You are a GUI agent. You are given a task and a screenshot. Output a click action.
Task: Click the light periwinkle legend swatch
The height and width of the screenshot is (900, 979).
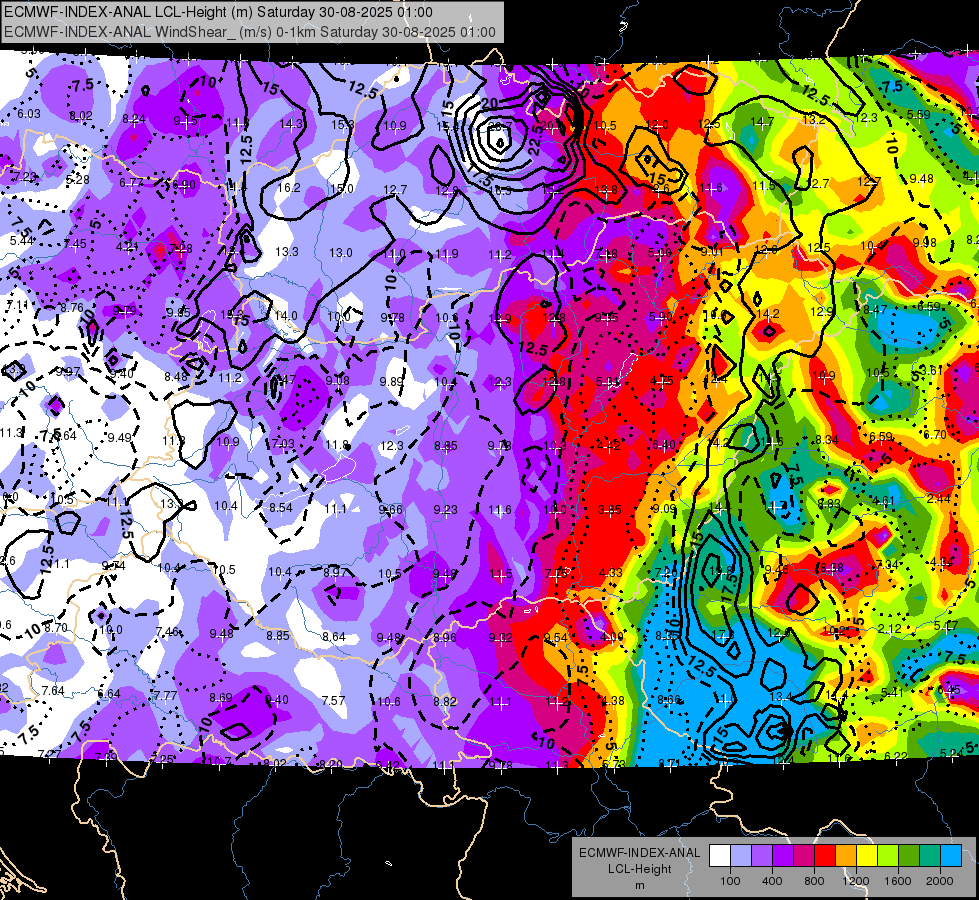click(x=741, y=856)
